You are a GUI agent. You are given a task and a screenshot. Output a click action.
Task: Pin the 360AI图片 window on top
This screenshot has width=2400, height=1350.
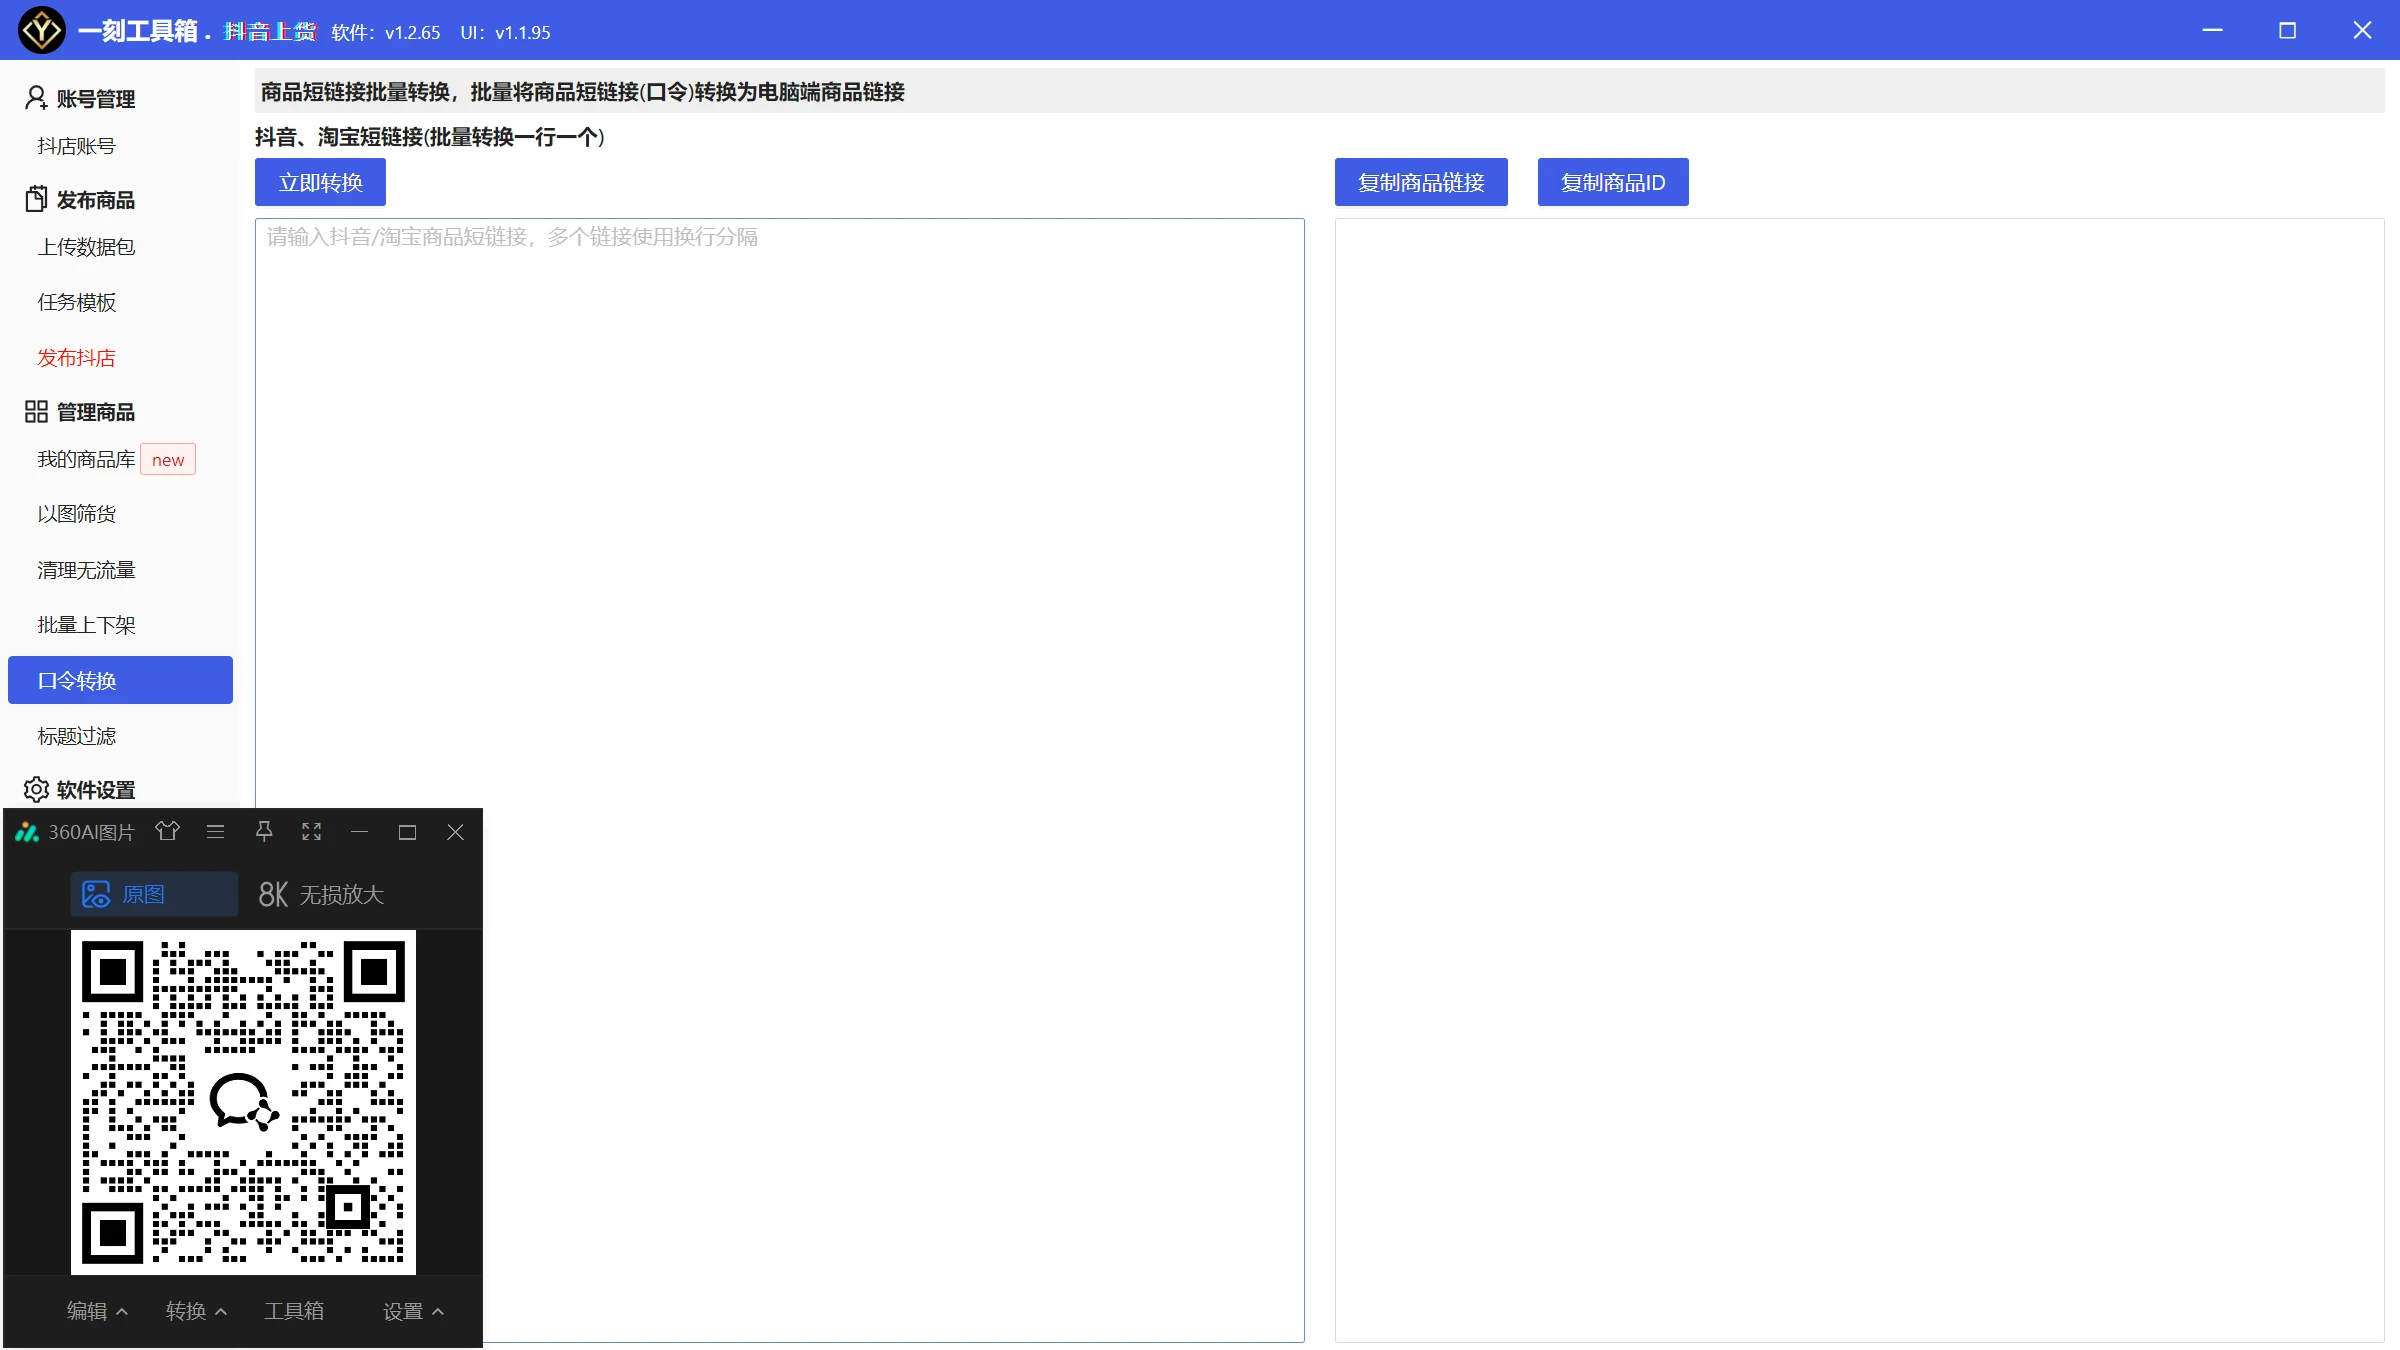[x=264, y=831]
